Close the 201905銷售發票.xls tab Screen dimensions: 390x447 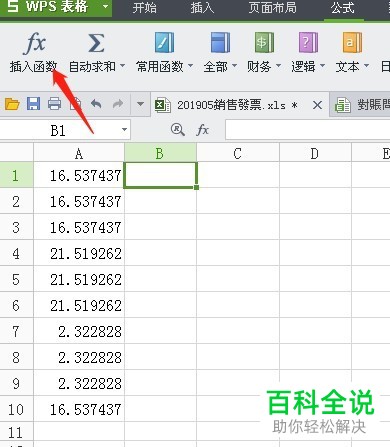(x=317, y=105)
